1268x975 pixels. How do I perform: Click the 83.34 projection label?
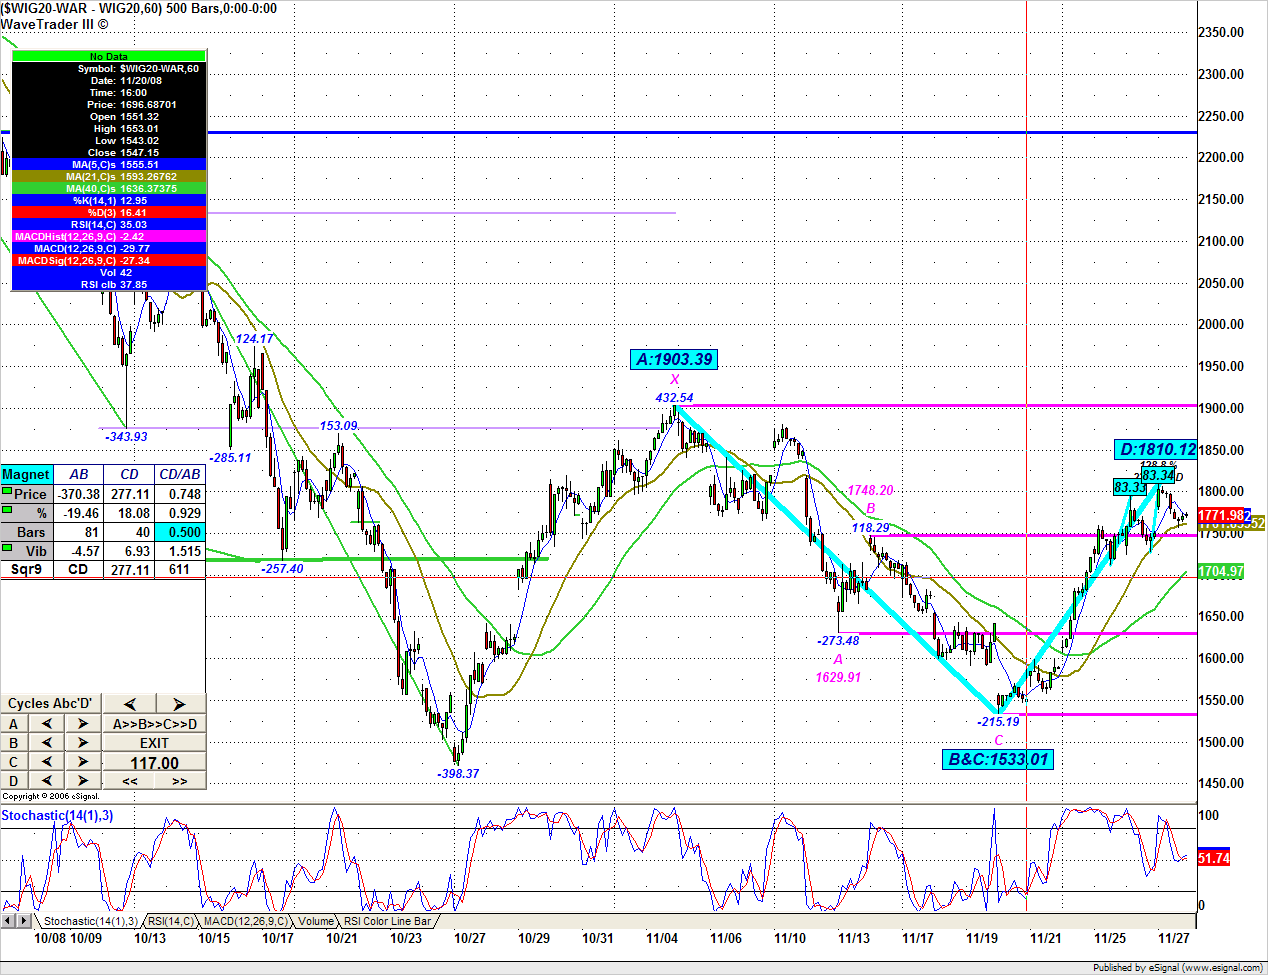pos(1158,475)
